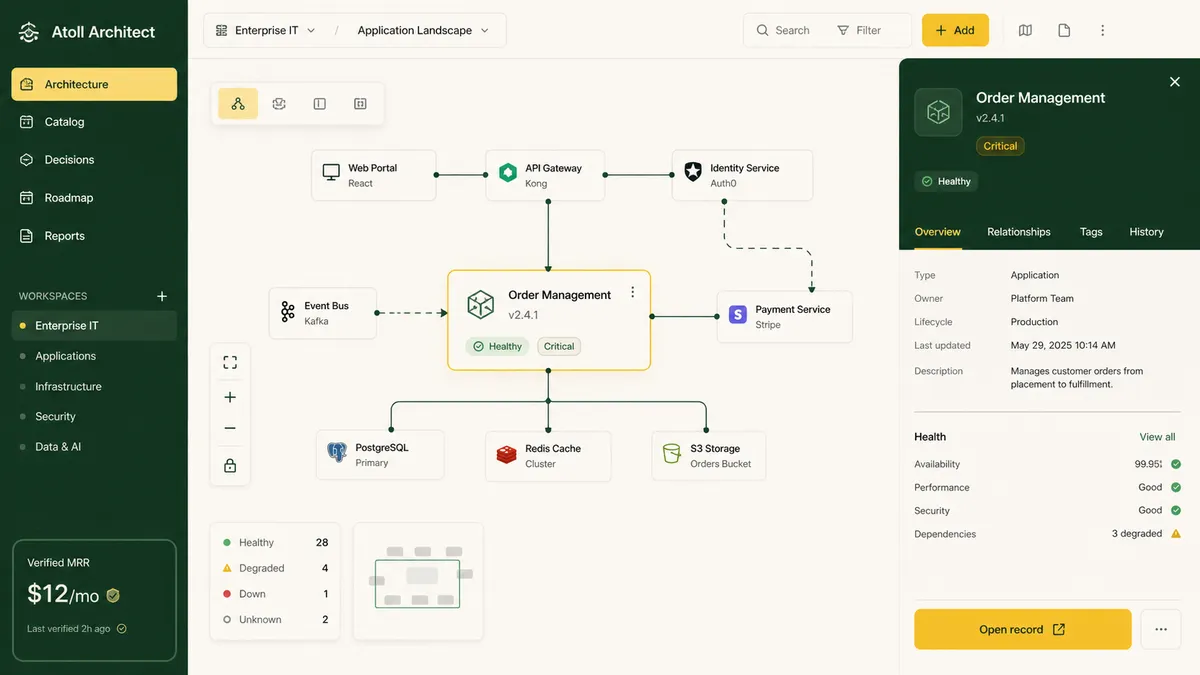This screenshot has height=675, width=1200.
Task: Click the API Gateway Kong icon
Action: point(508,173)
